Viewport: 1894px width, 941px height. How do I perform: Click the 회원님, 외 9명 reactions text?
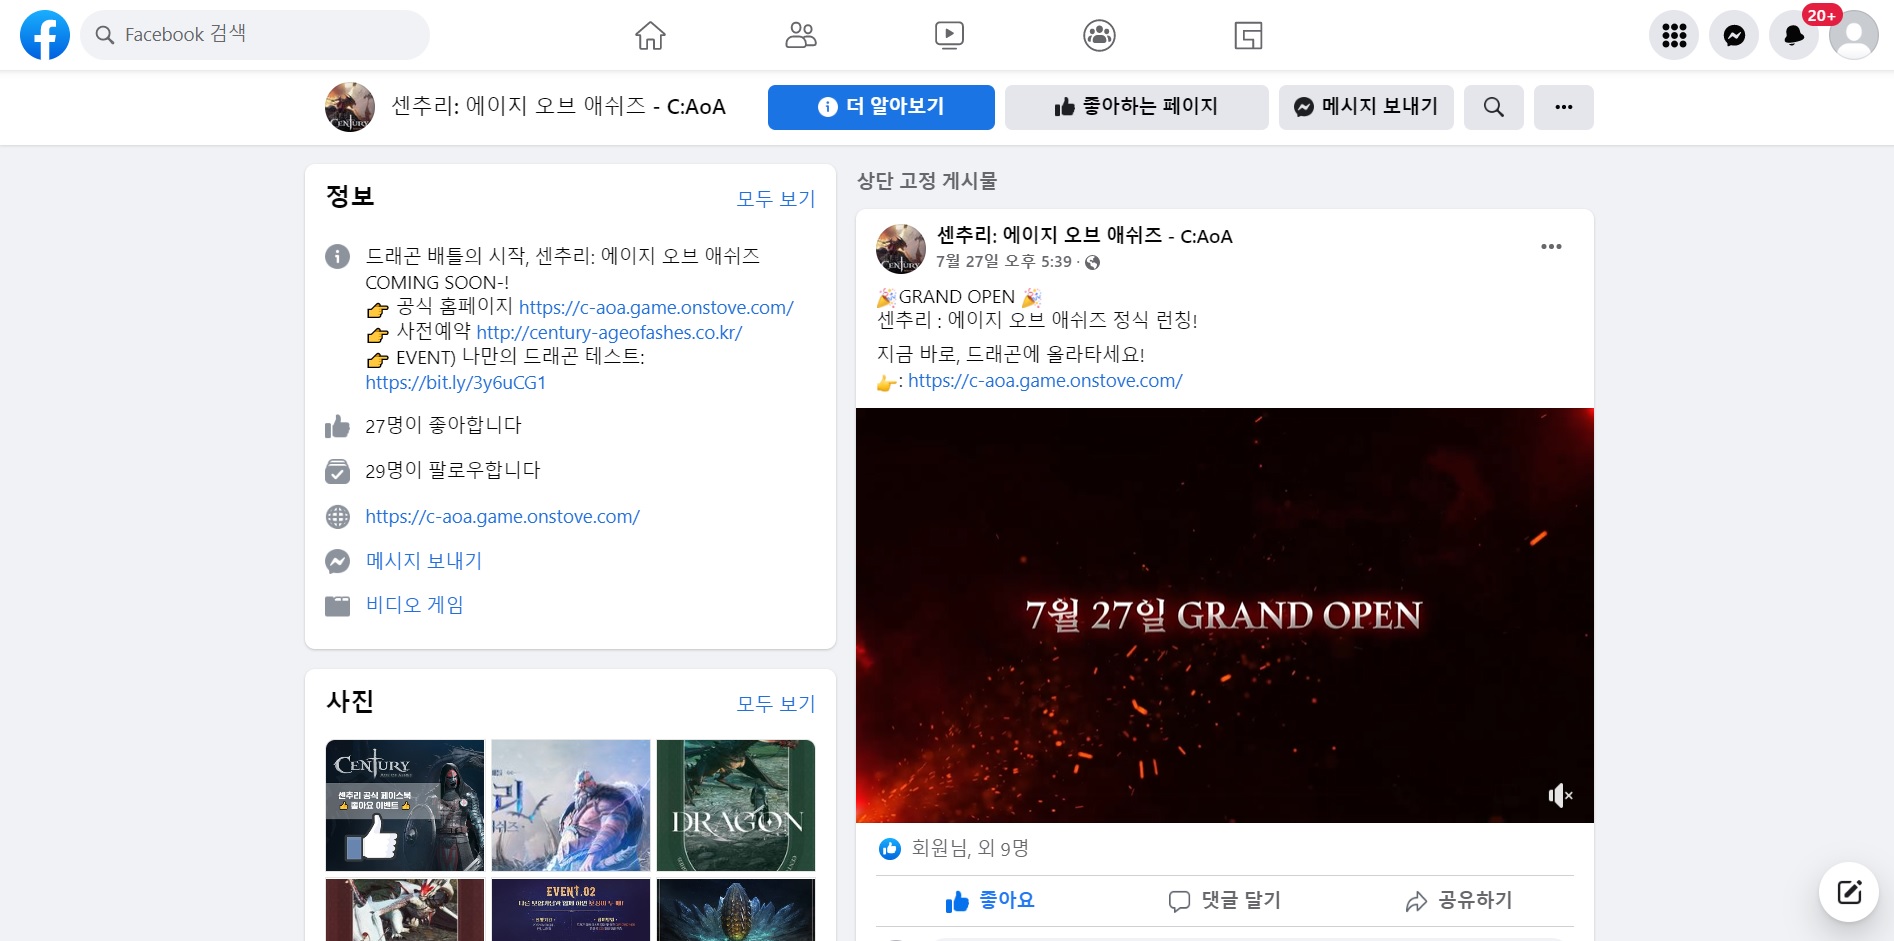[x=970, y=849]
